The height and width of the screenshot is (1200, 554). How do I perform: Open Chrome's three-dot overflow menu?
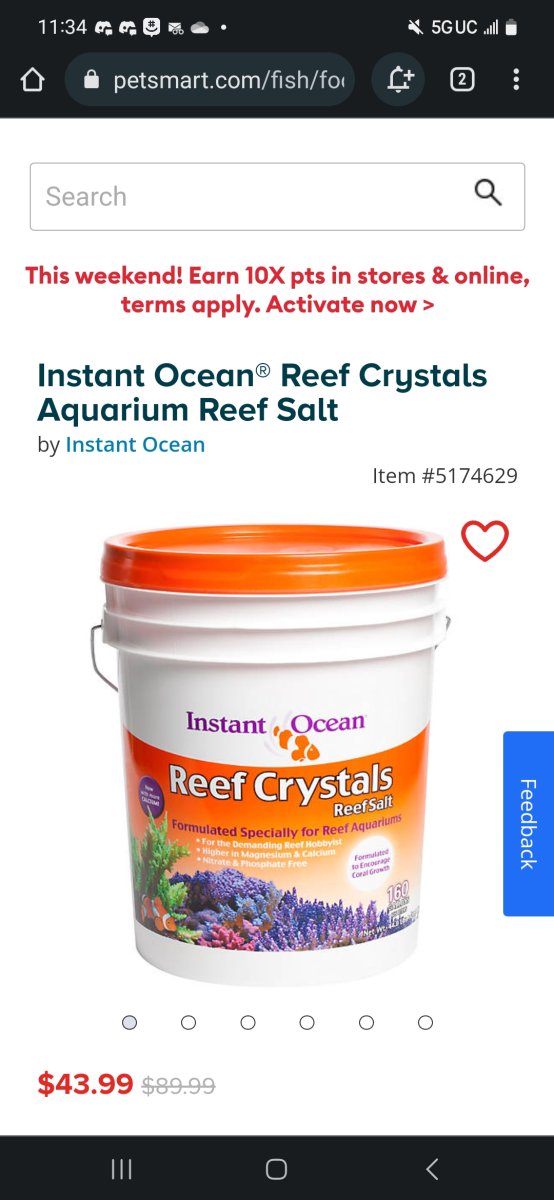pyautogui.click(x=516, y=80)
